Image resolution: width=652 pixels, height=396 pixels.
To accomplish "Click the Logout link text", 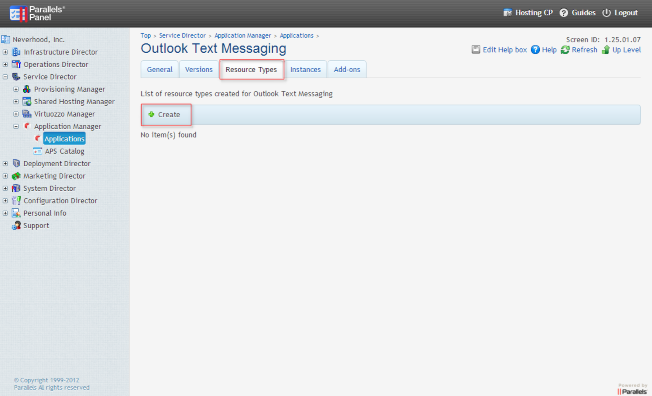I will [x=626, y=13].
